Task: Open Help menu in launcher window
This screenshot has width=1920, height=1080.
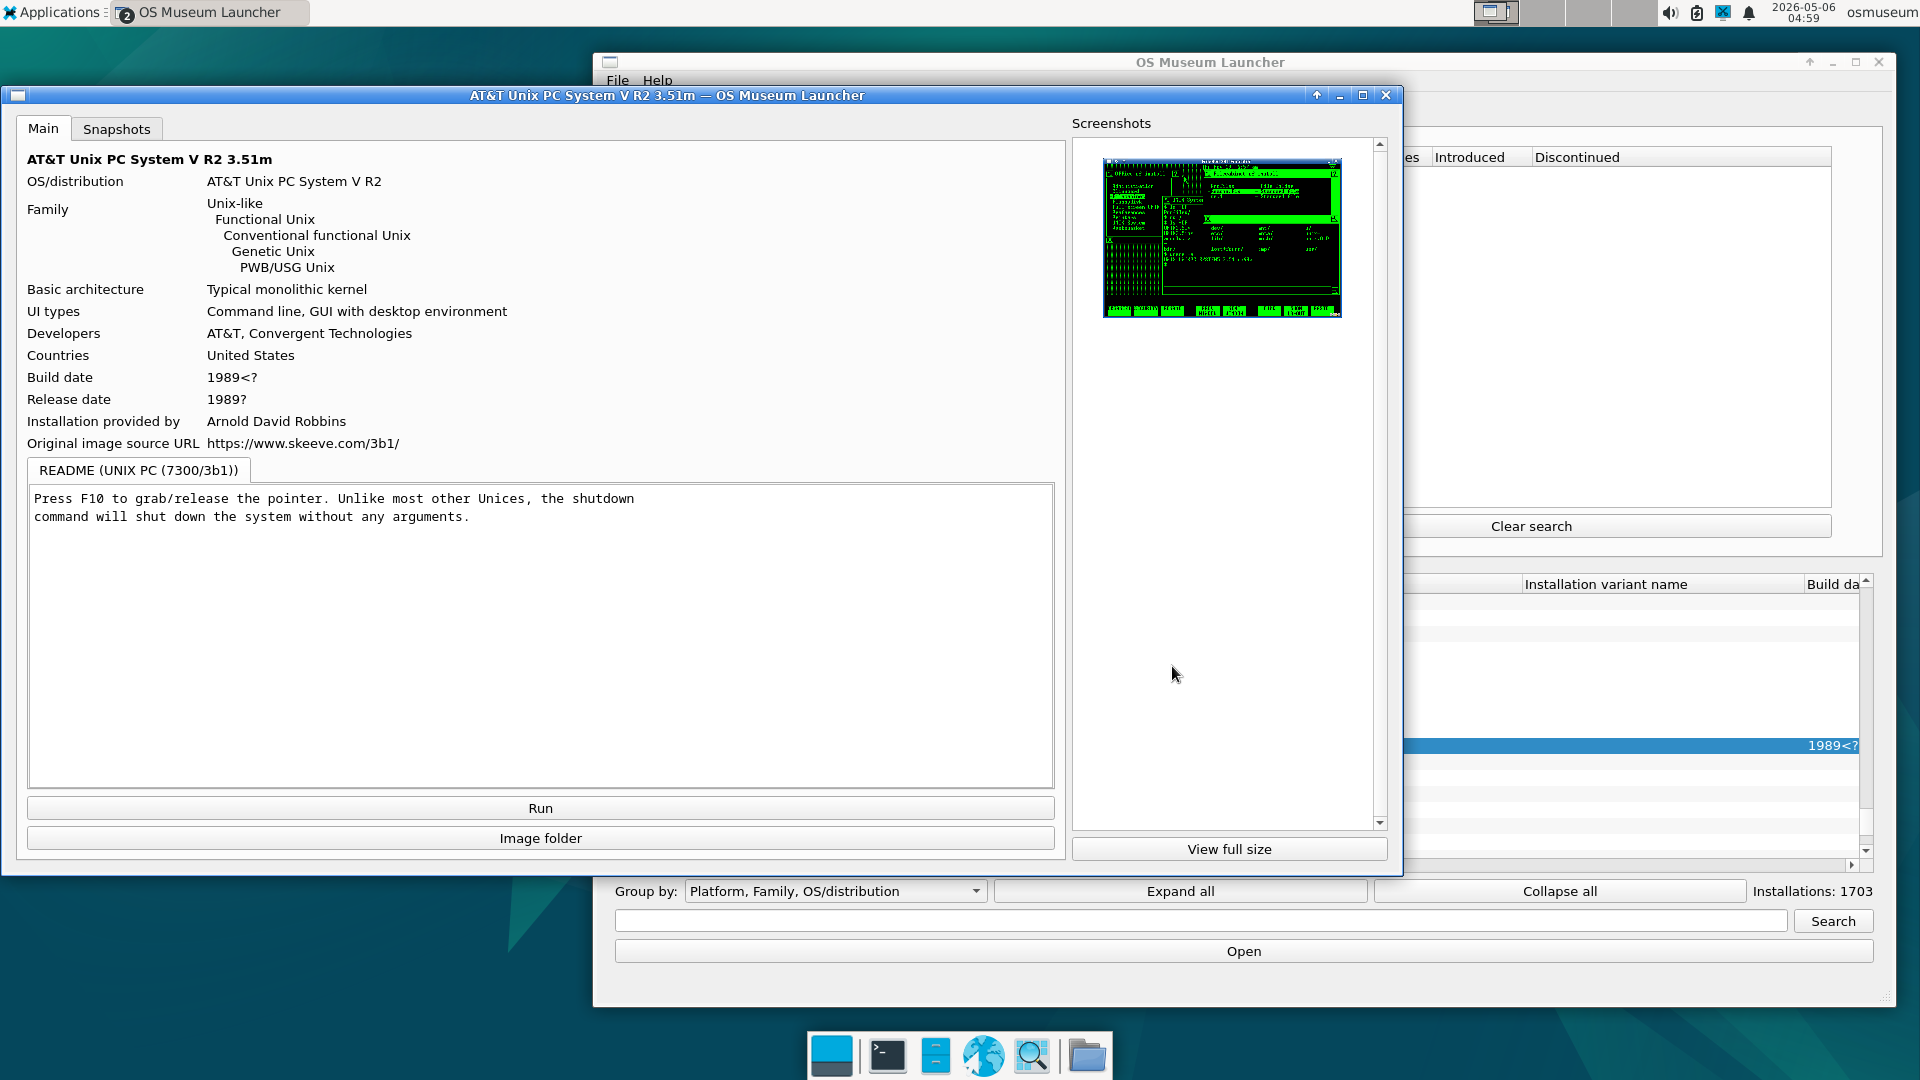Action: click(x=658, y=80)
